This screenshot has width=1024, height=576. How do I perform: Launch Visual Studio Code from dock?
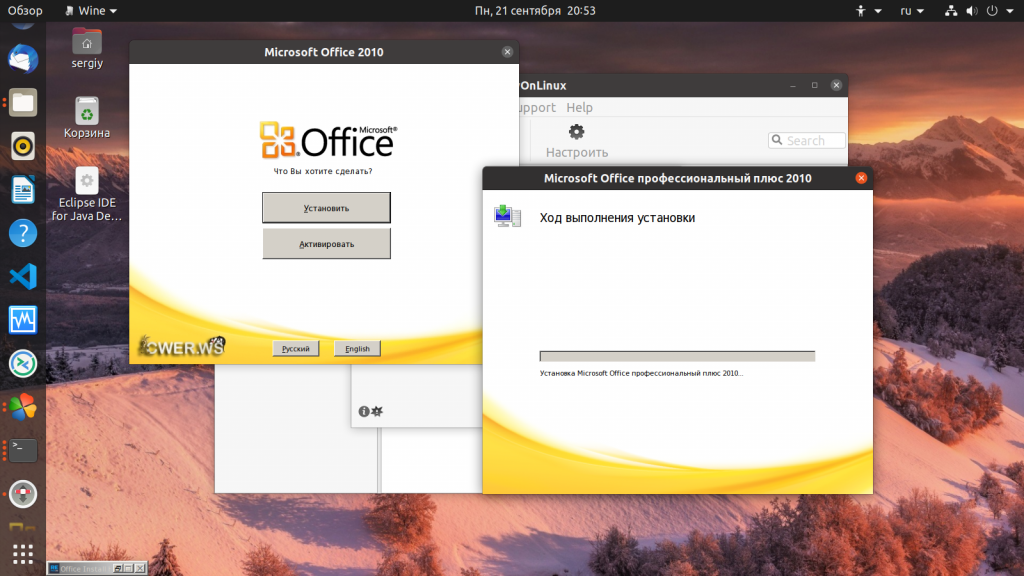(x=23, y=276)
